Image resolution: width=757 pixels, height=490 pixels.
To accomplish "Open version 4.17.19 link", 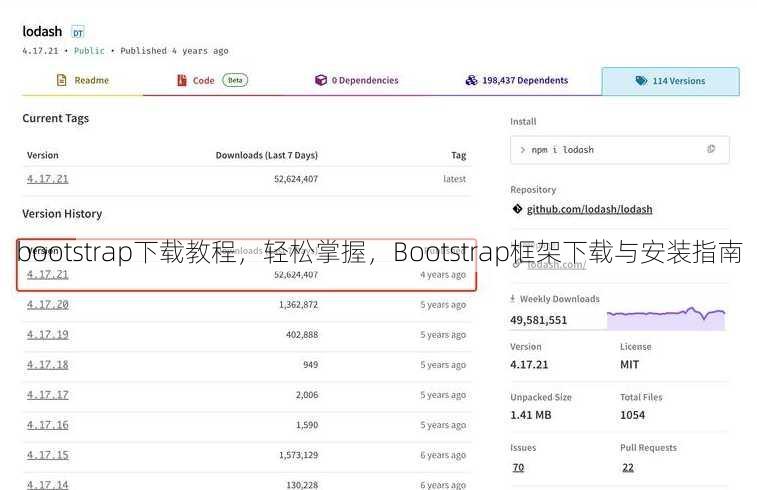I will tap(47, 334).
